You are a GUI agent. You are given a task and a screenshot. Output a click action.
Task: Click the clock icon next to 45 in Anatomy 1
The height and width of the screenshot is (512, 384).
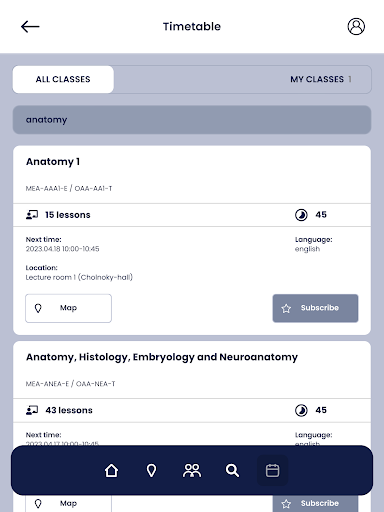pyautogui.click(x=301, y=215)
